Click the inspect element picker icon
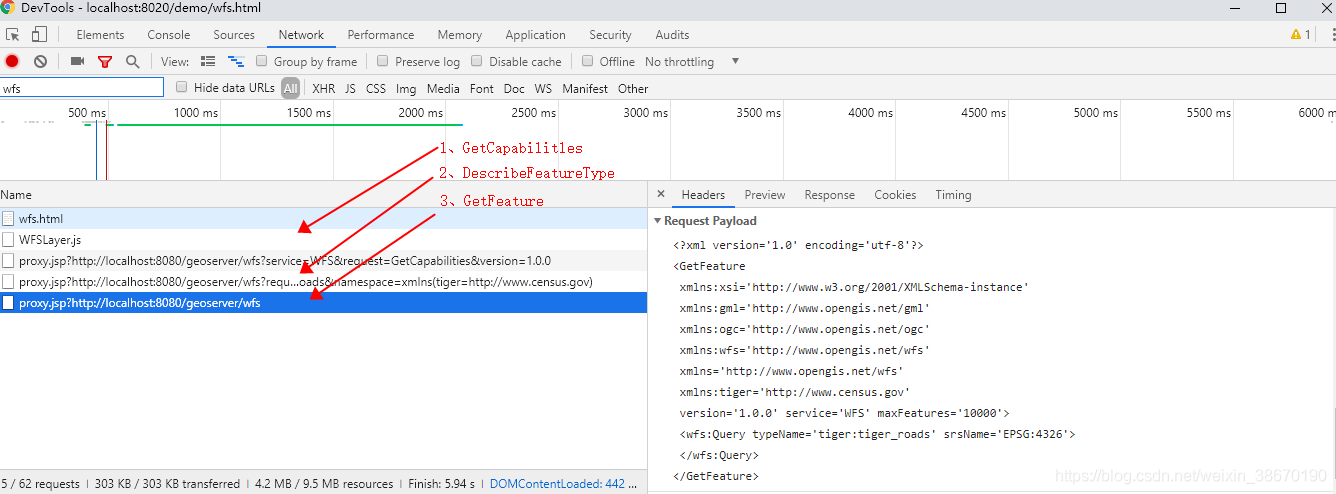Screen dimensions: 1336x494 tap(13, 35)
